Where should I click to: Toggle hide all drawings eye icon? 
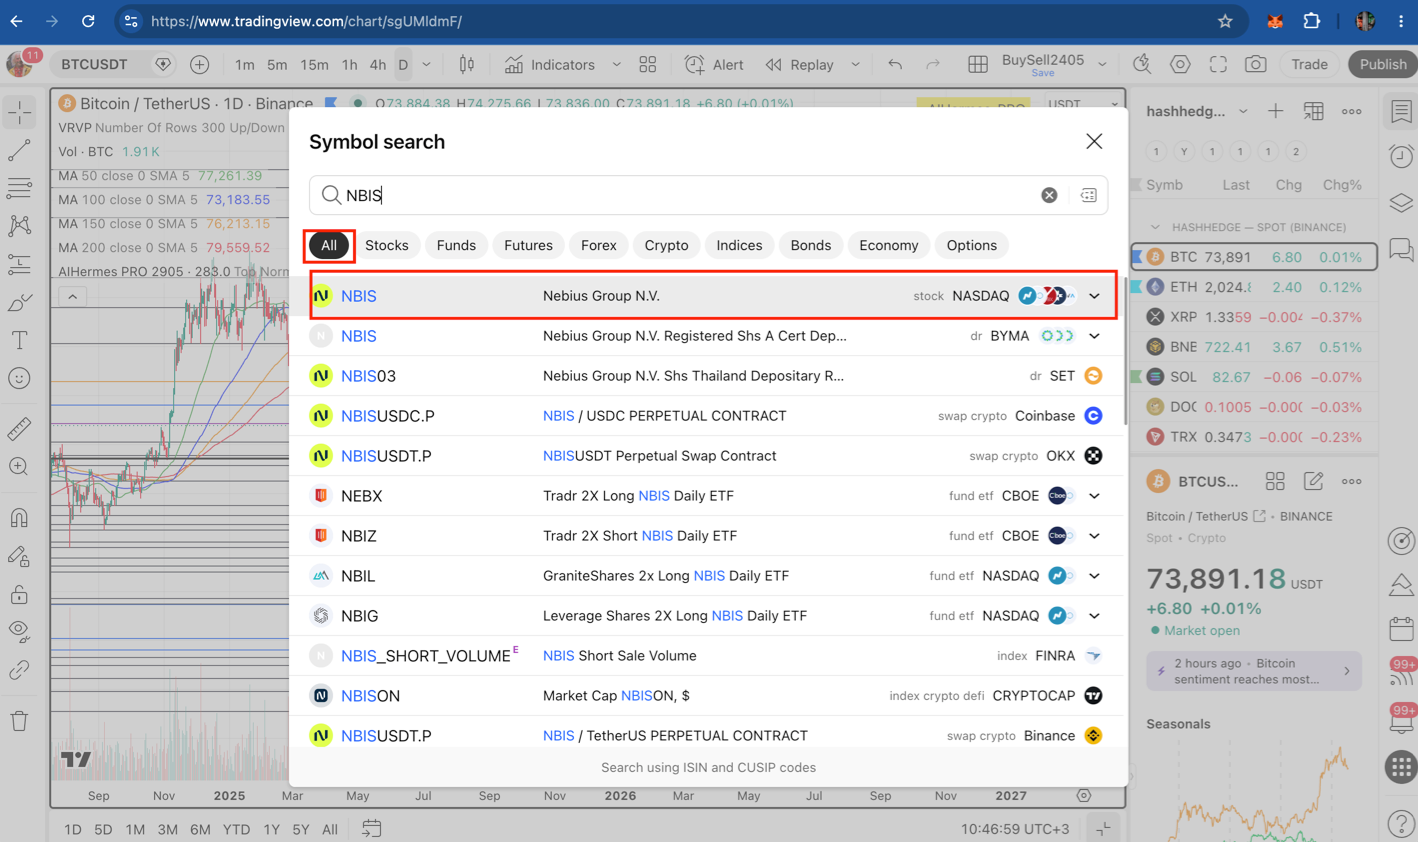pyautogui.click(x=20, y=632)
